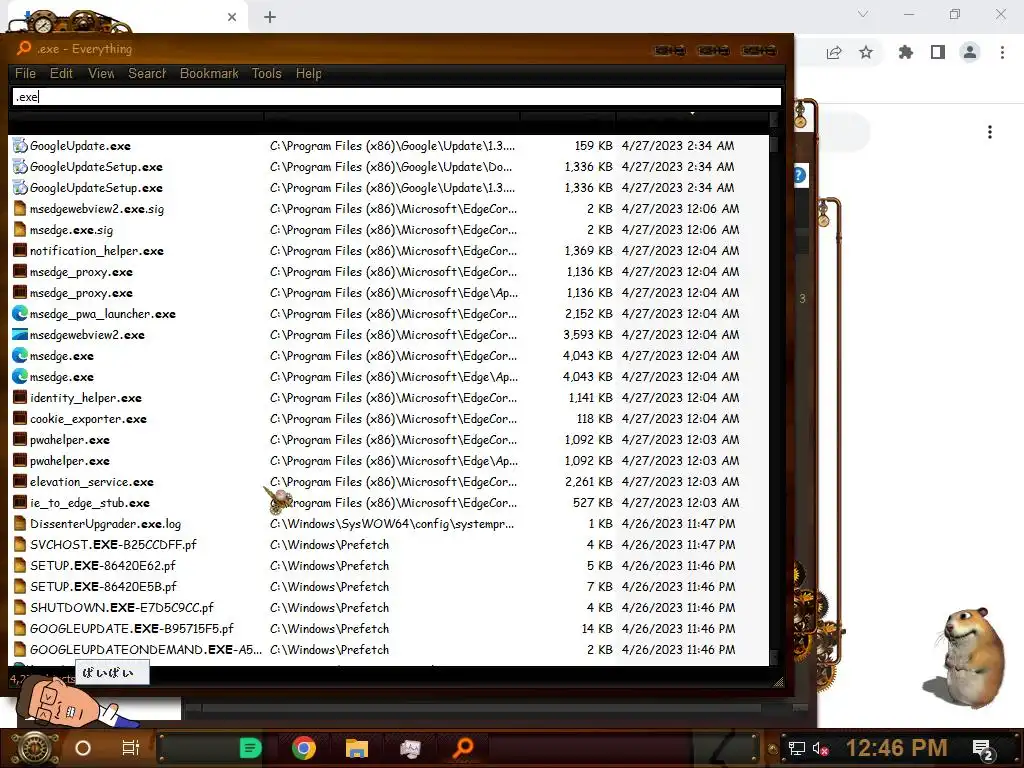
Task: Click the C:\Windows\SysWOW64\config path cell
Action: (x=392, y=524)
